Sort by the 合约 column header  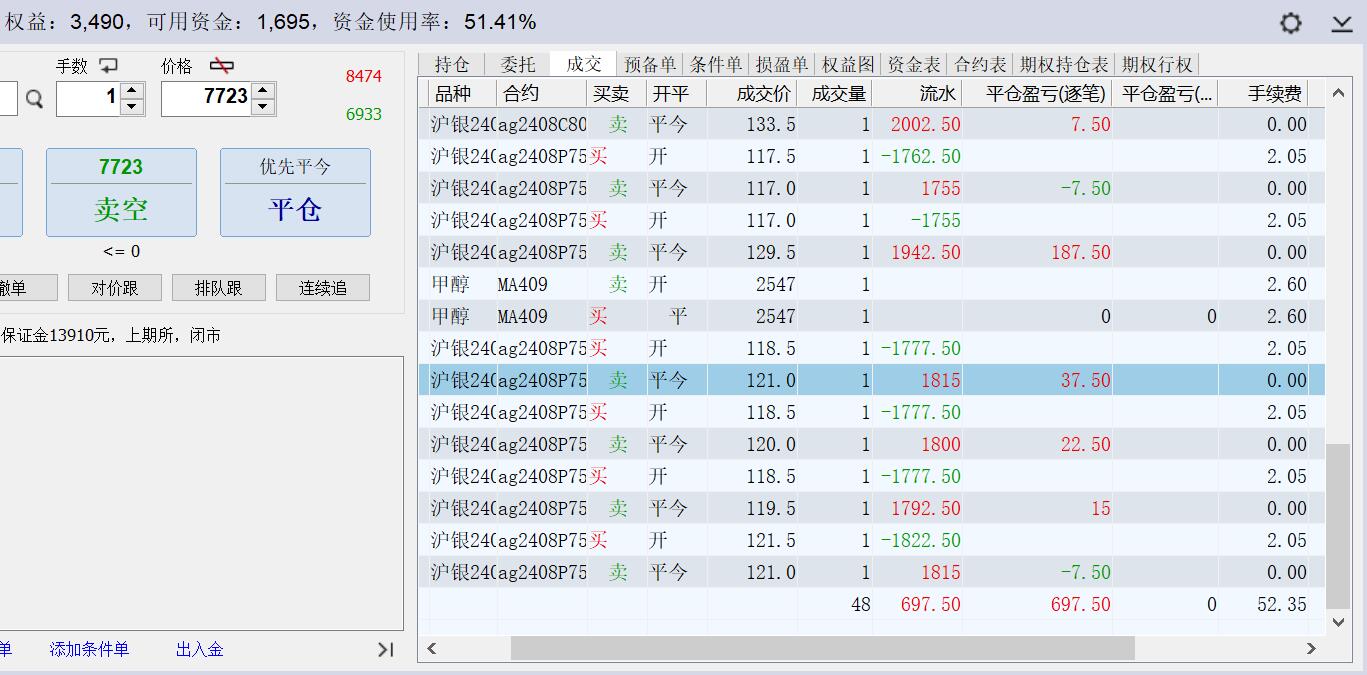[541, 93]
